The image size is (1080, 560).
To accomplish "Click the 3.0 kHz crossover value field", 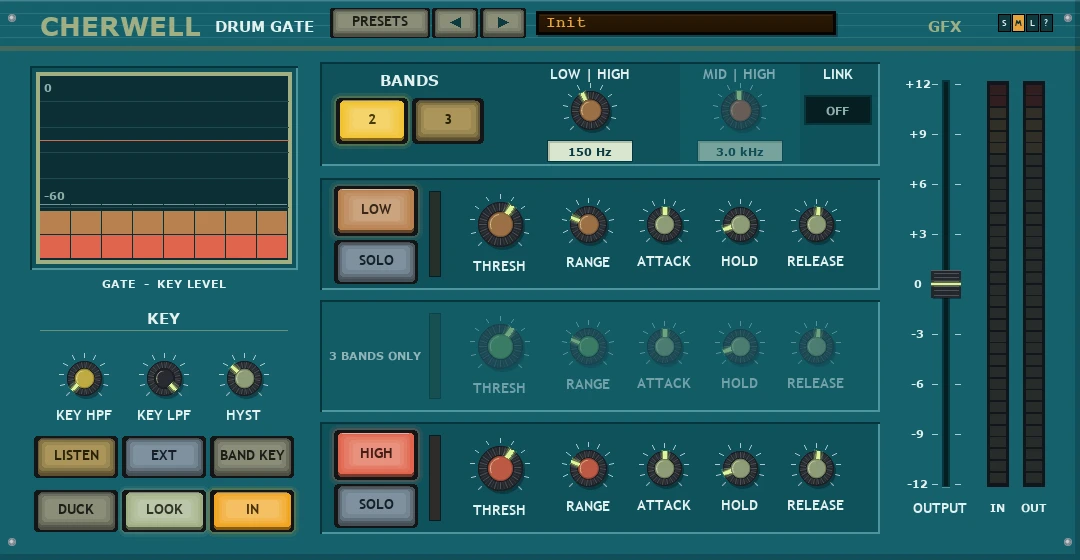I will click(x=740, y=152).
